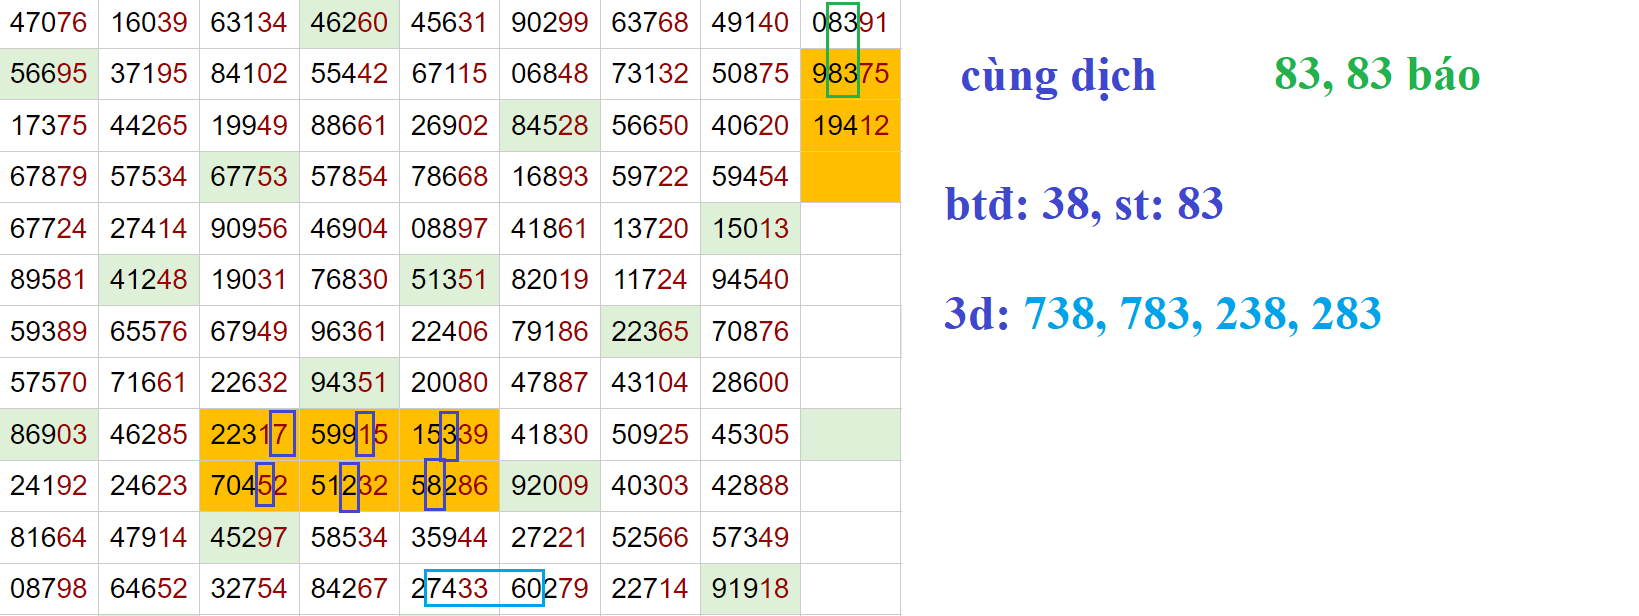Select the green-shaded cell 46260

349,22
